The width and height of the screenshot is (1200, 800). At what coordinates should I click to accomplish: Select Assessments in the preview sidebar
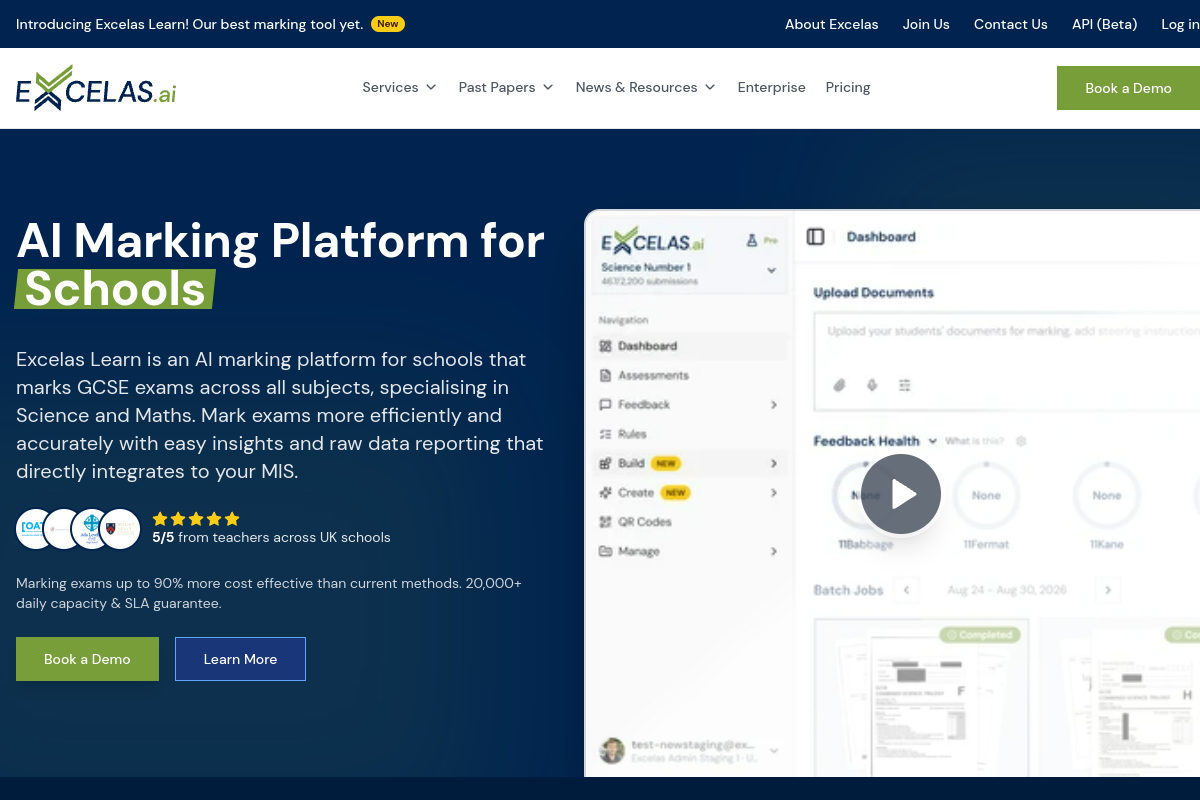(x=644, y=376)
